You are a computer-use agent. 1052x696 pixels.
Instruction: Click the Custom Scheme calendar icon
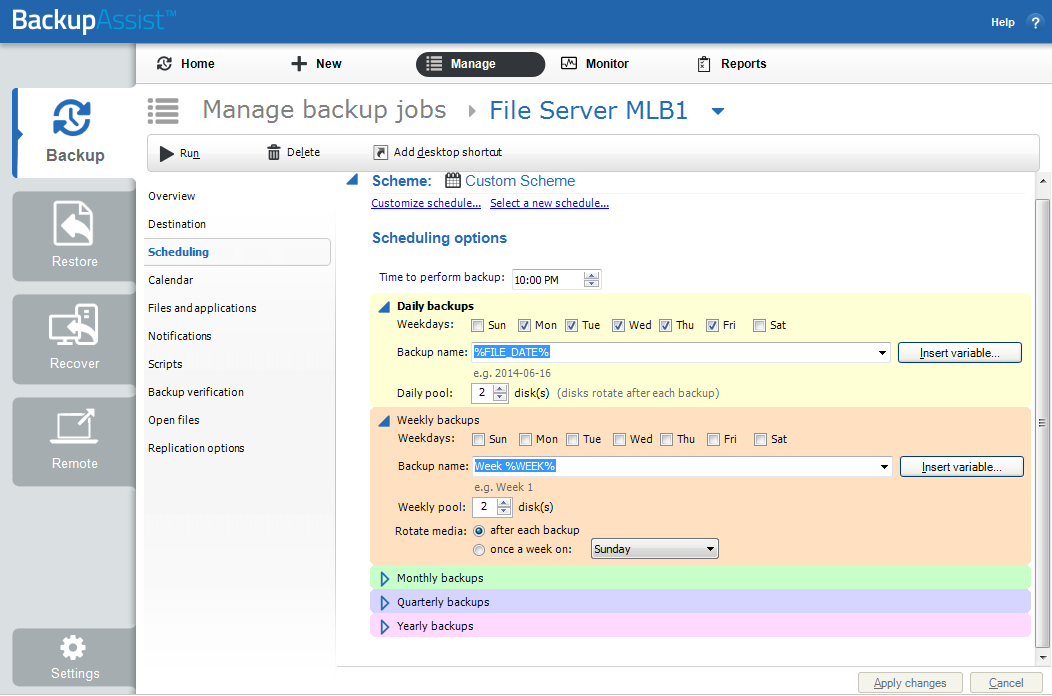coord(453,181)
